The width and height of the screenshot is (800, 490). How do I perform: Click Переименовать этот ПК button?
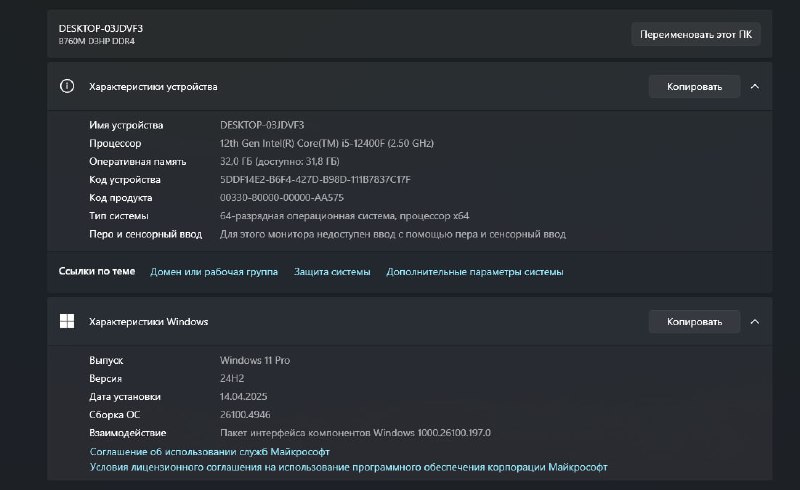pyautogui.click(x=696, y=34)
